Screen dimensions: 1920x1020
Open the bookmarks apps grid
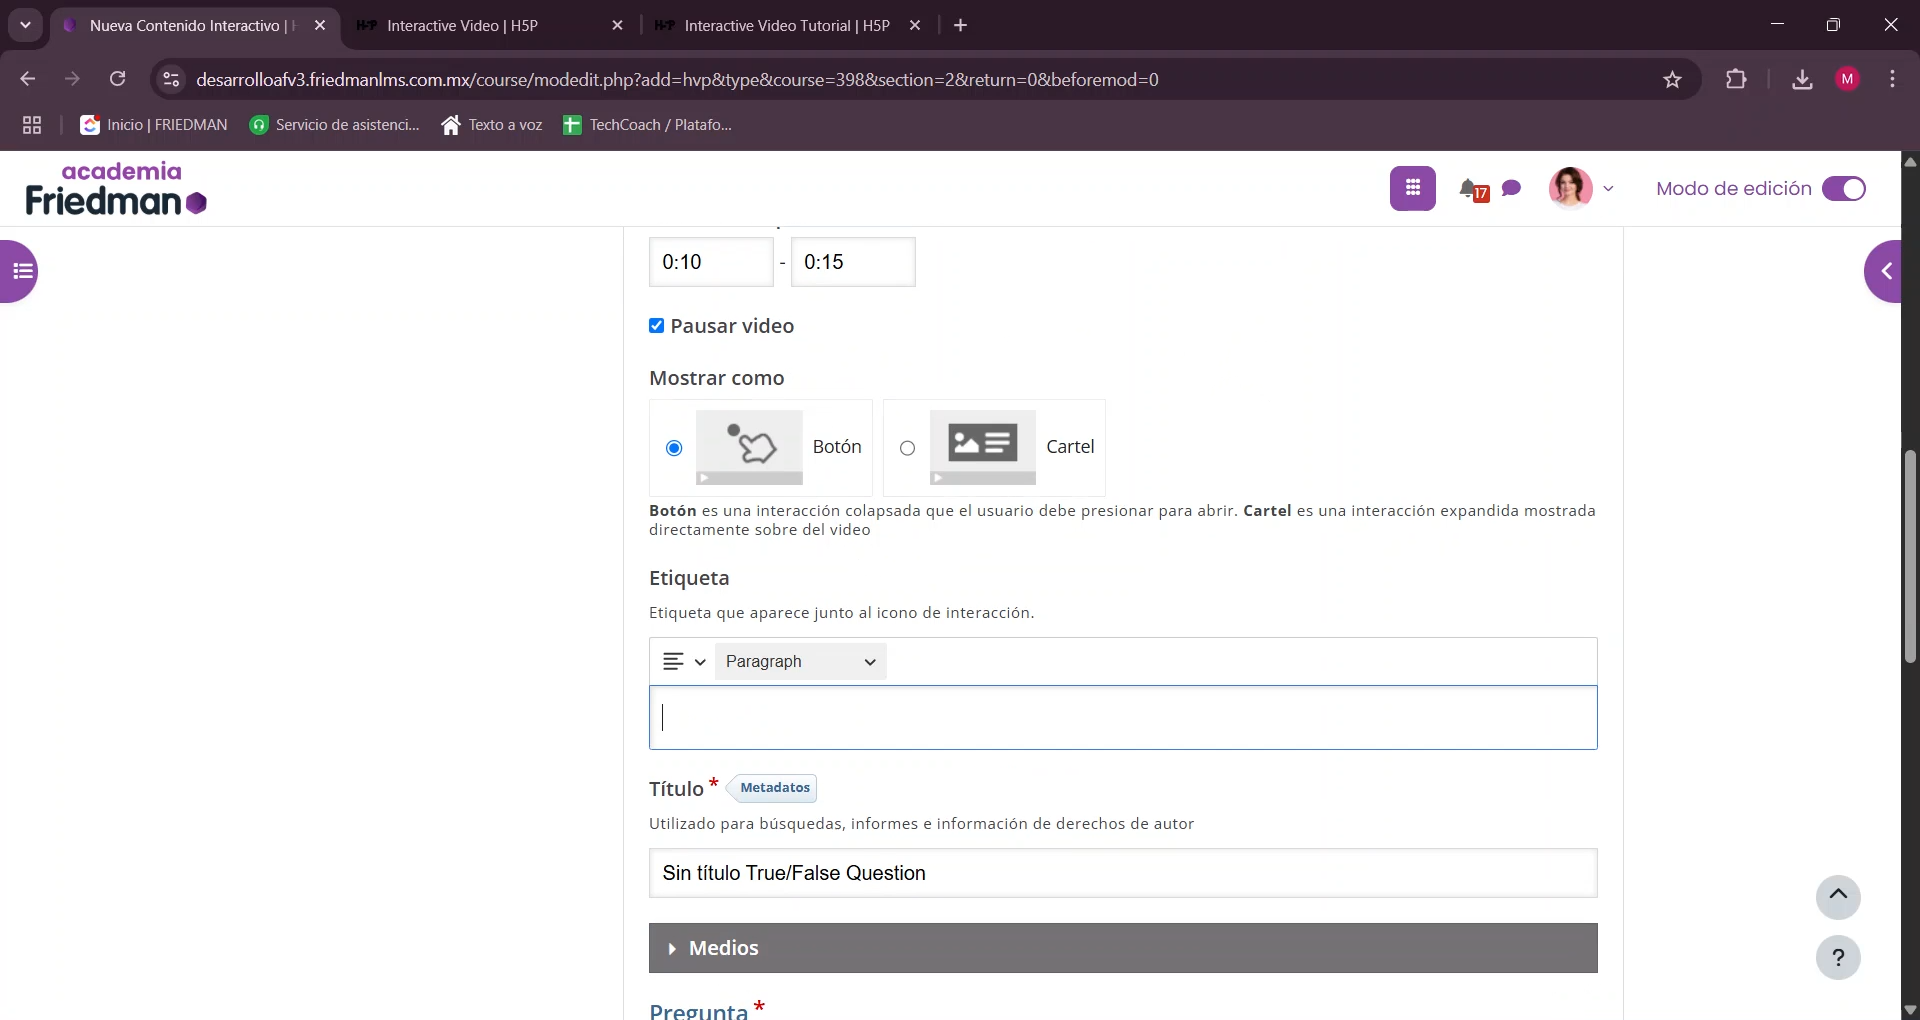coord(32,125)
